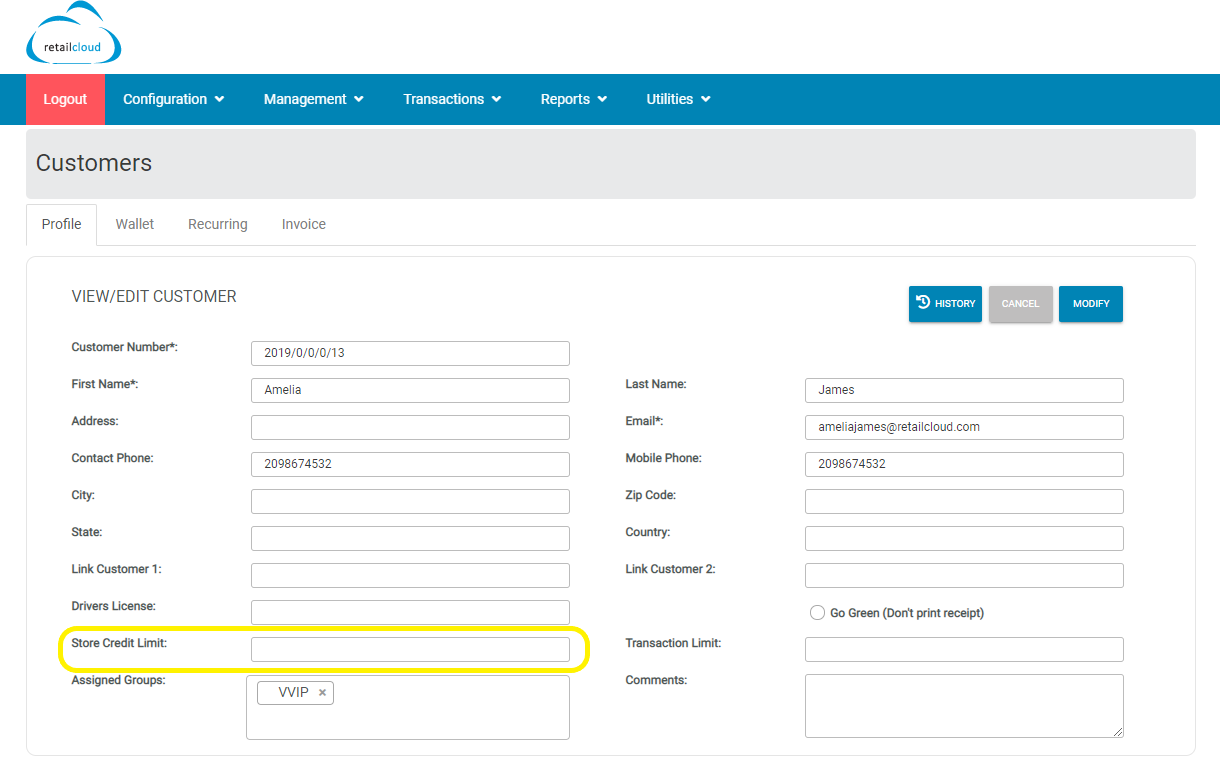This screenshot has height=773, width=1220.
Task: Click the Link Customer 2 field
Action: coord(964,575)
